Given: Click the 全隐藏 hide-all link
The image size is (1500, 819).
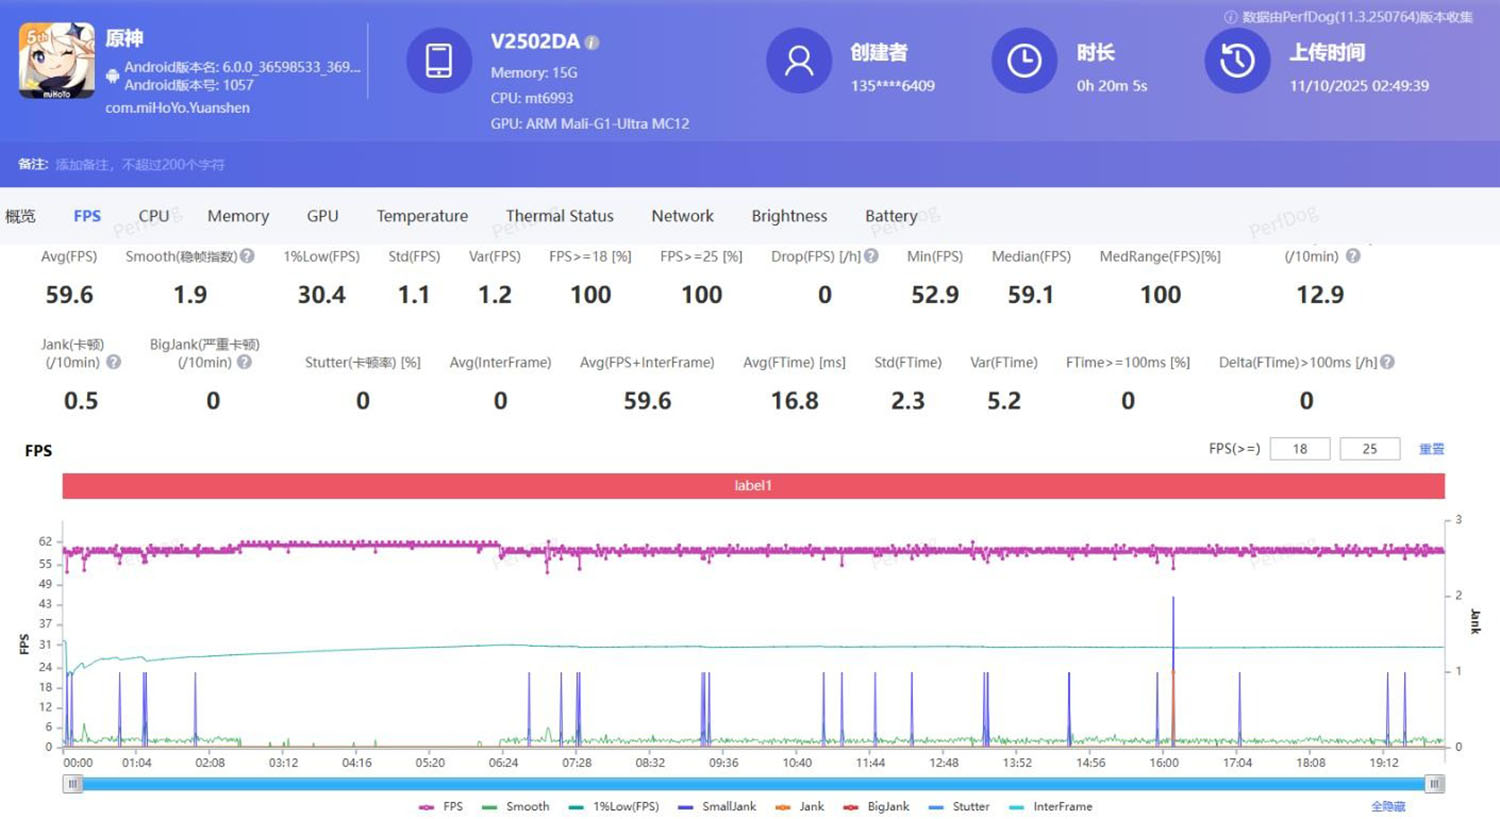Looking at the screenshot, I should (x=1390, y=805).
